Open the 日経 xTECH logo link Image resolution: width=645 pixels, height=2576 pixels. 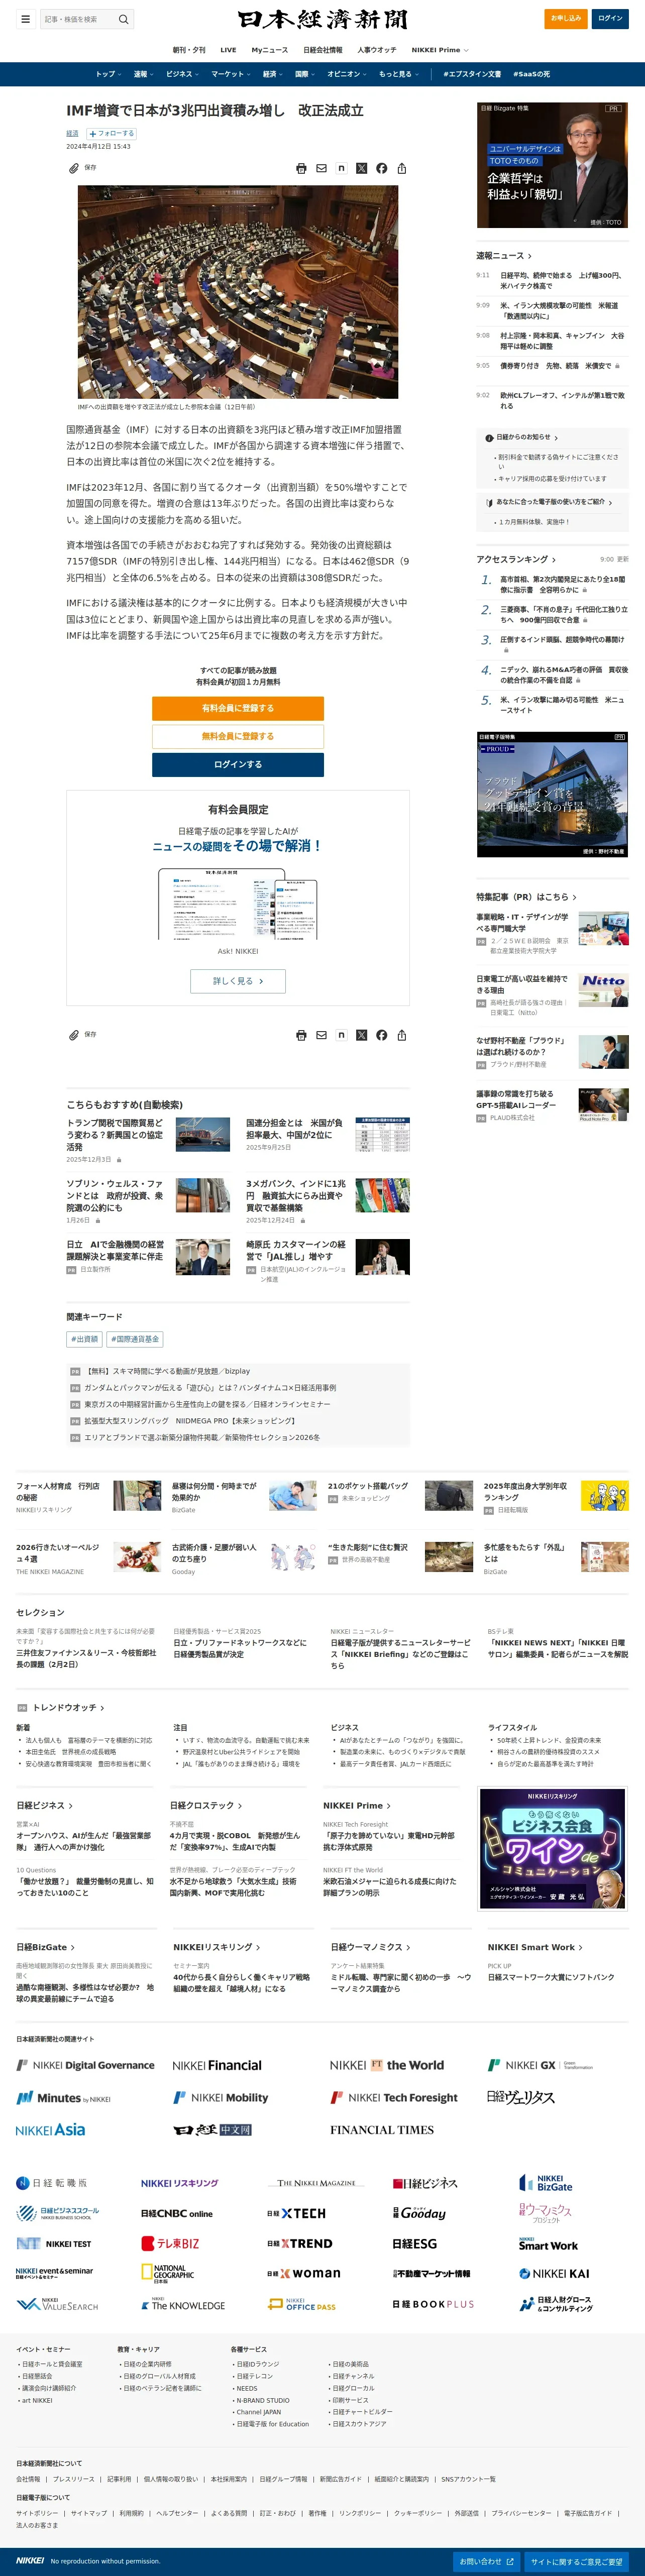(296, 2213)
